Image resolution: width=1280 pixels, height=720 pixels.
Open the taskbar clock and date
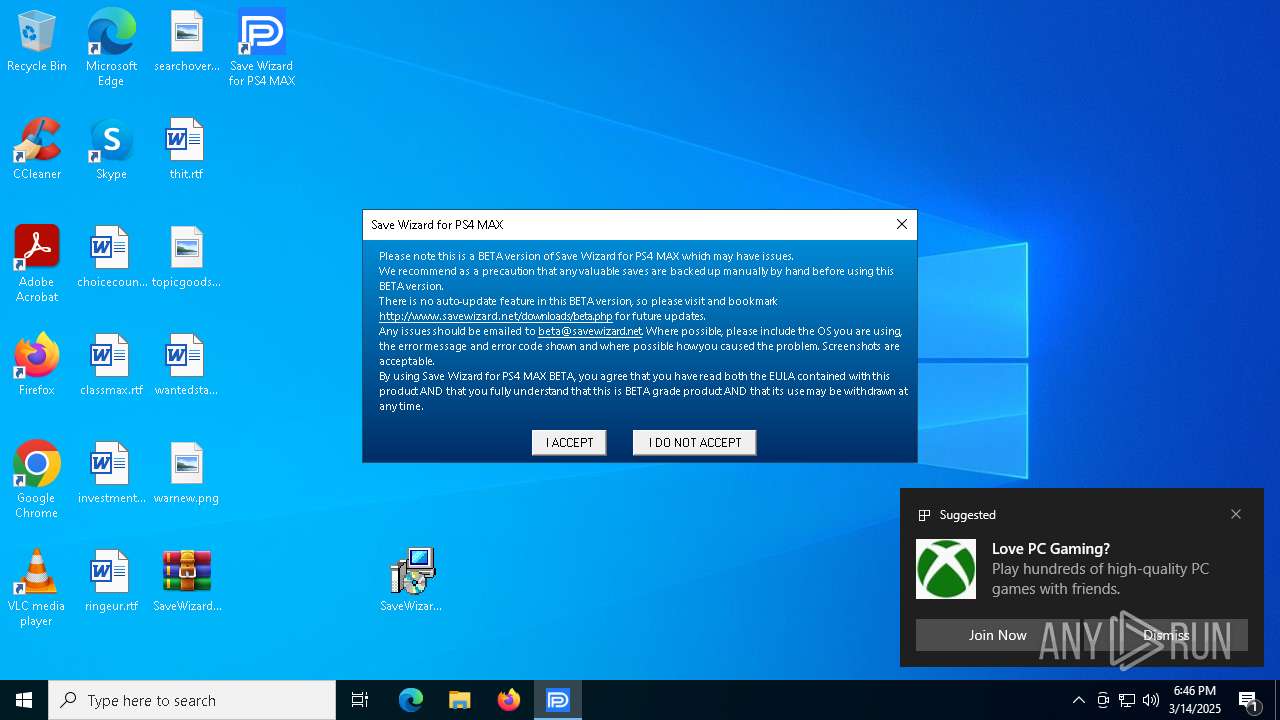click(x=1195, y=700)
